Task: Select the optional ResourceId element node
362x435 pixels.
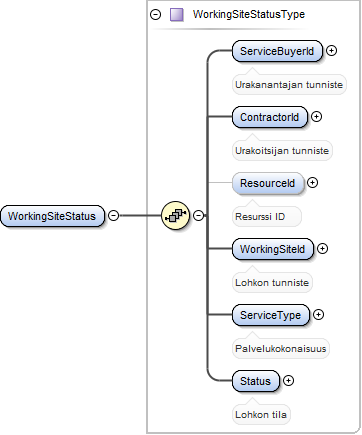Action: coord(268,183)
